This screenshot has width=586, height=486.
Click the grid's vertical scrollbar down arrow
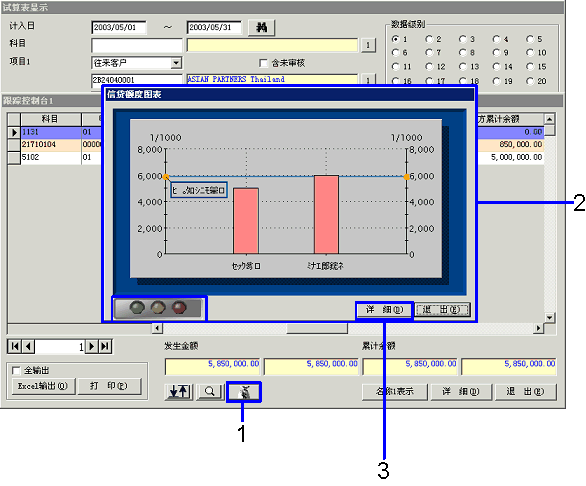click(x=549, y=318)
